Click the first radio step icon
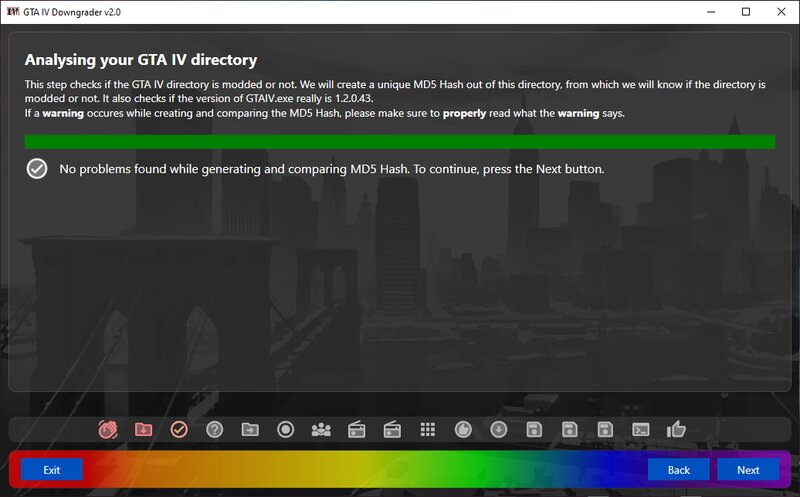 click(356, 429)
